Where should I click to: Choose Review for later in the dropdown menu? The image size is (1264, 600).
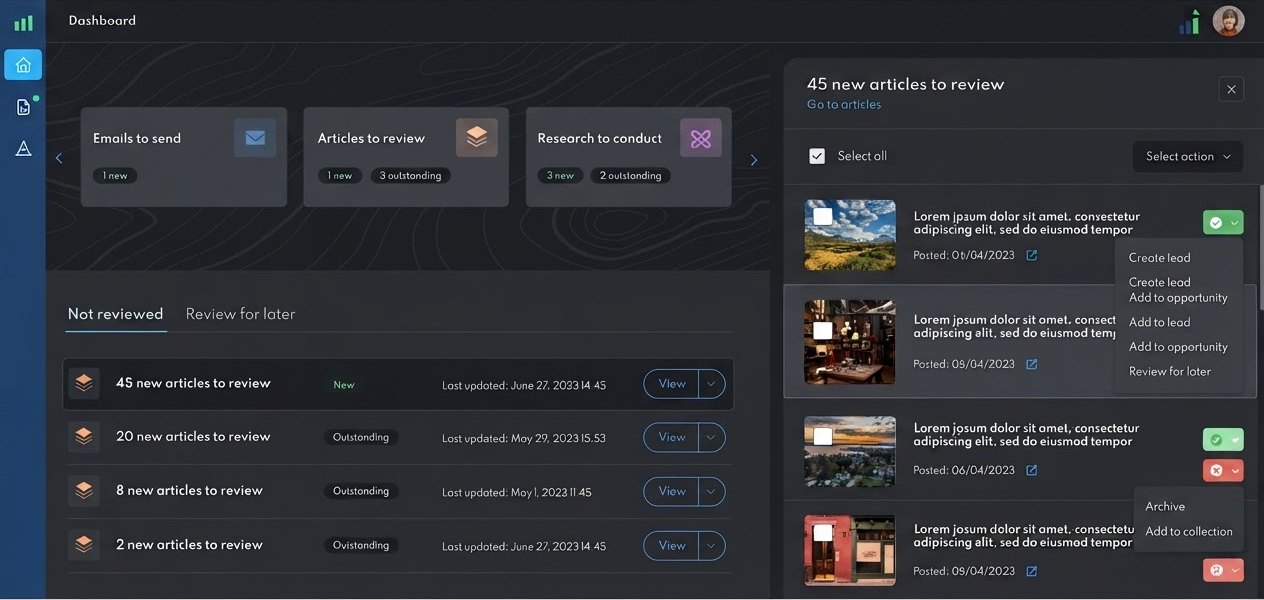(x=1169, y=371)
